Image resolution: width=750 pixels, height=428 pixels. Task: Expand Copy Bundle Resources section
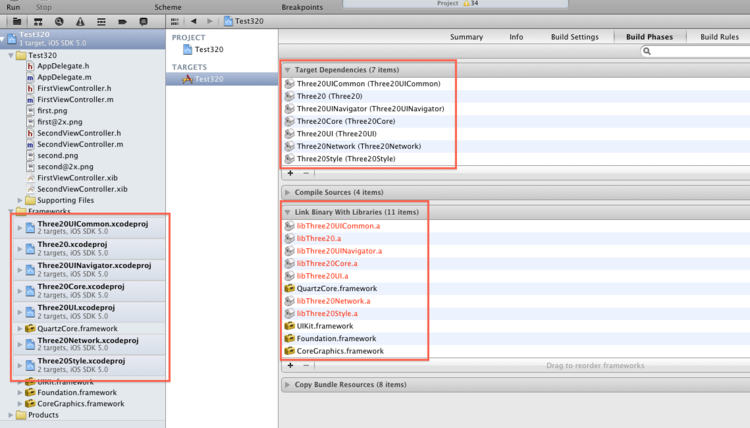click(287, 384)
